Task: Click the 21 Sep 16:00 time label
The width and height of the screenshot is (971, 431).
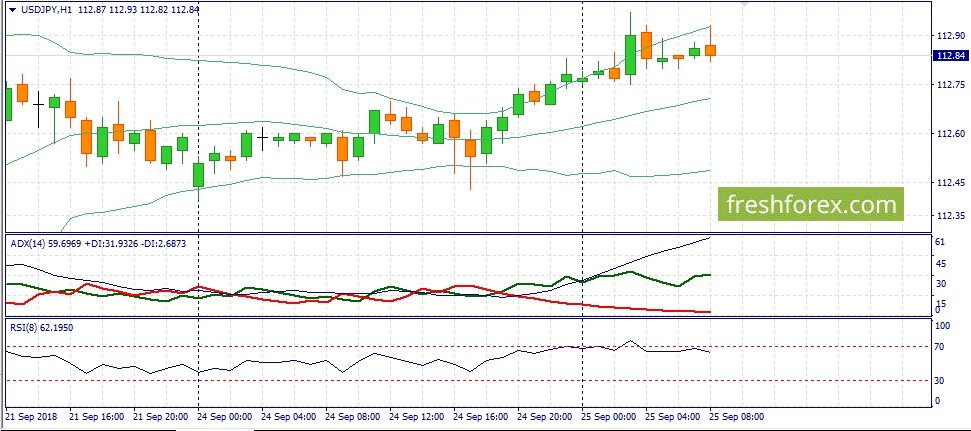Action: tap(97, 416)
